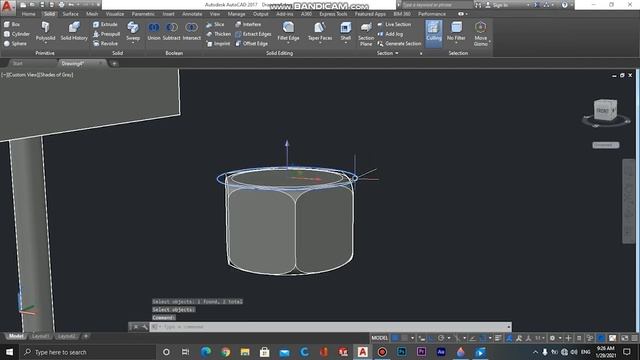The image size is (640, 360).
Task: Toggle polar tracking in status bar
Action: pyautogui.click(x=441, y=338)
